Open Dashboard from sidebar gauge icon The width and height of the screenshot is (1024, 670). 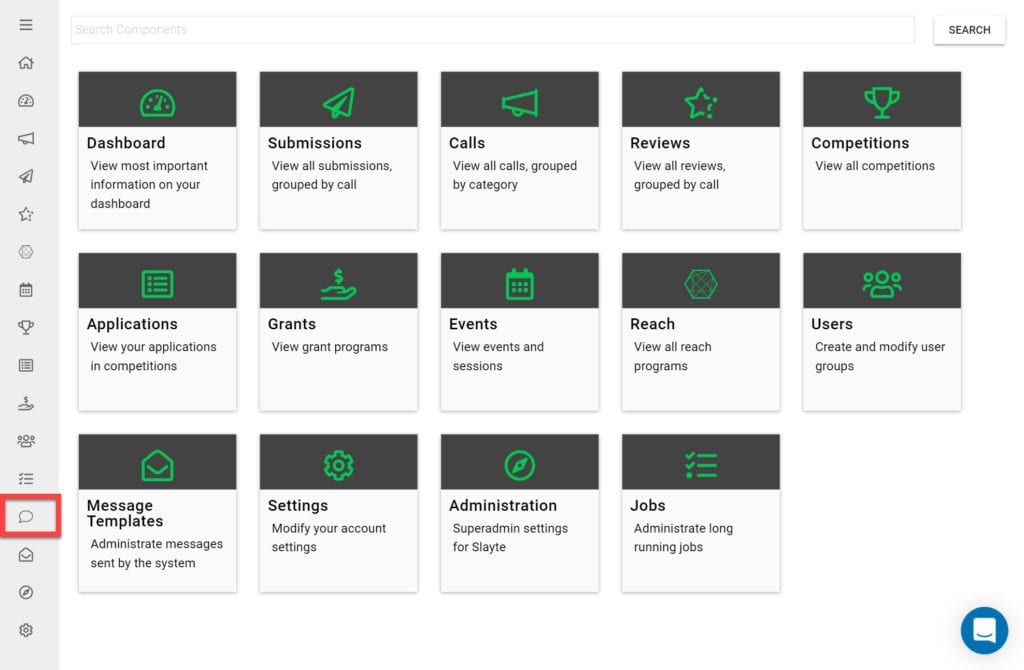pyautogui.click(x=26, y=101)
